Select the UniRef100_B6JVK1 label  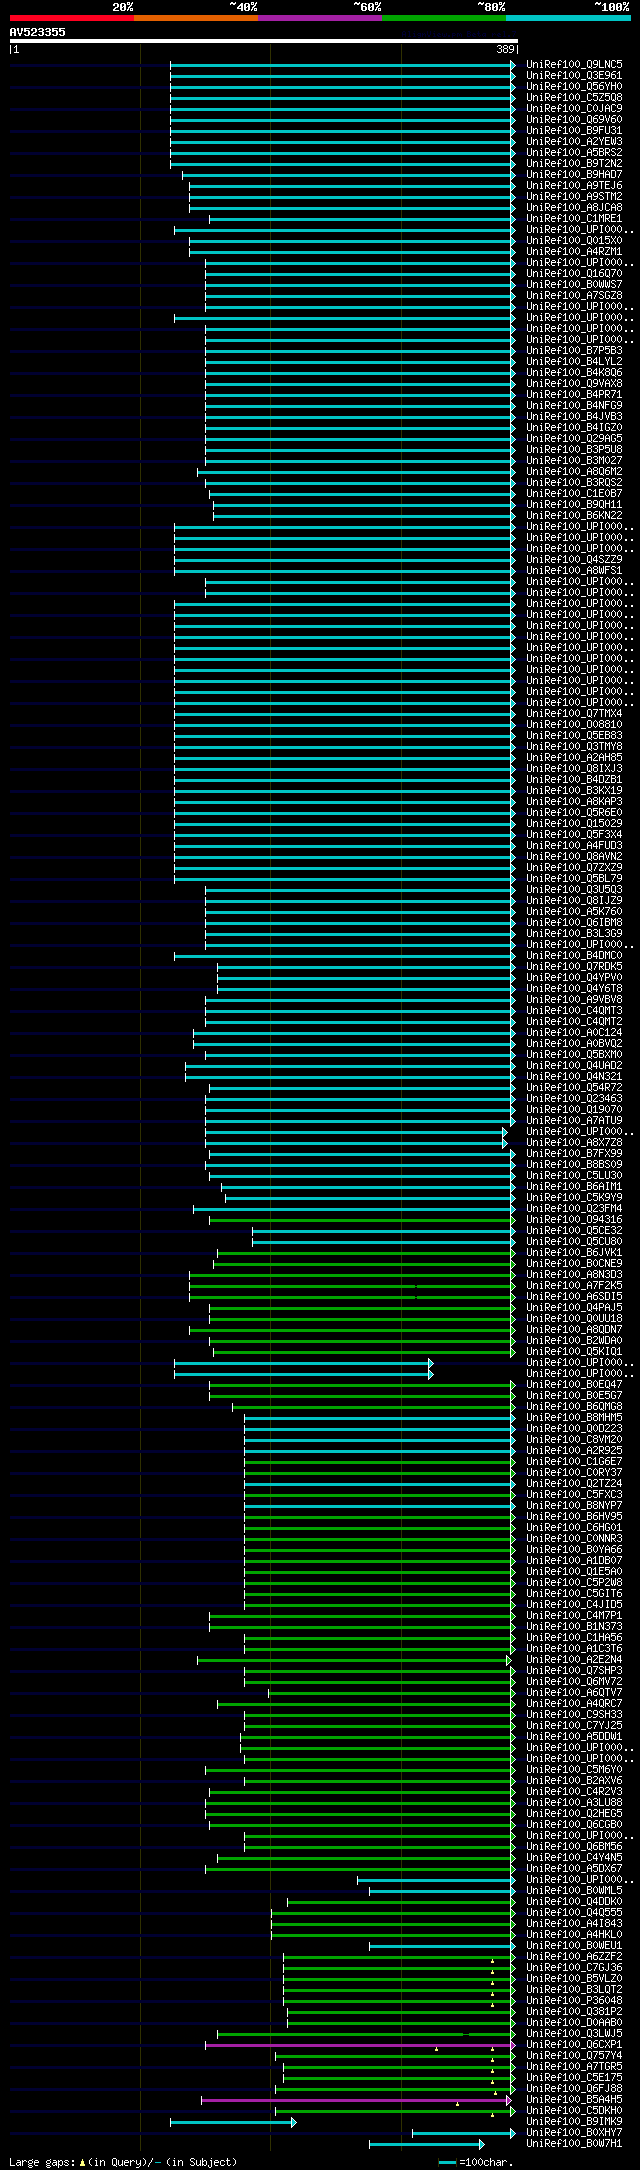pos(574,1253)
